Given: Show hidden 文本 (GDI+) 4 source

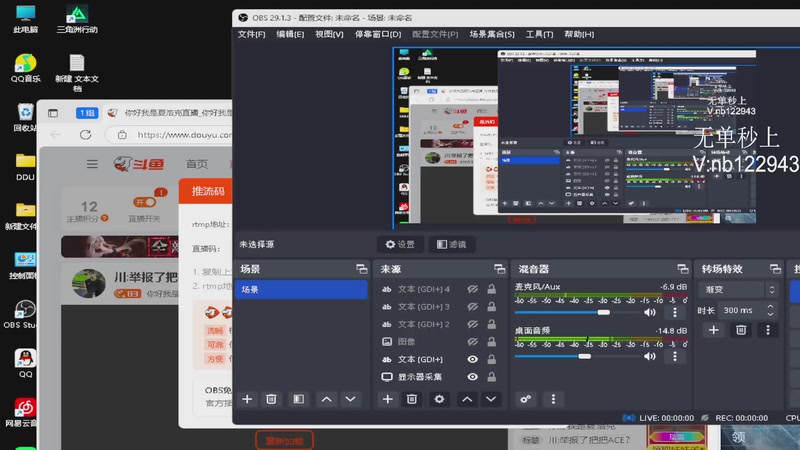Looking at the screenshot, I should 472,289.
